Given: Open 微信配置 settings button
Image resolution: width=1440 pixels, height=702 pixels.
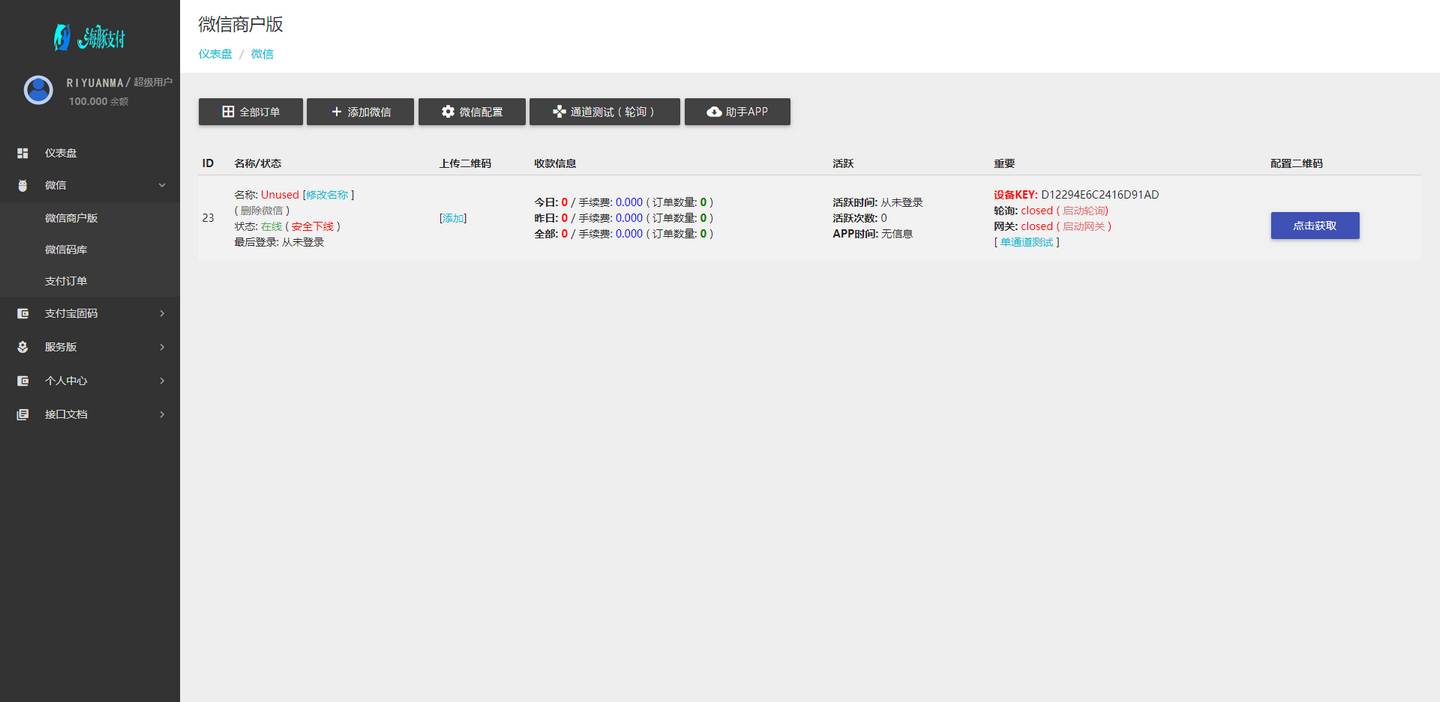Looking at the screenshot, I should [x=471, y=112].
